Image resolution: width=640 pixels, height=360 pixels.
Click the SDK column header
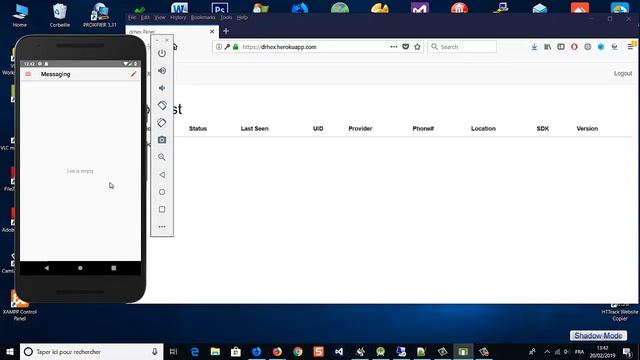pyautogui.click(x=543, y=129)
